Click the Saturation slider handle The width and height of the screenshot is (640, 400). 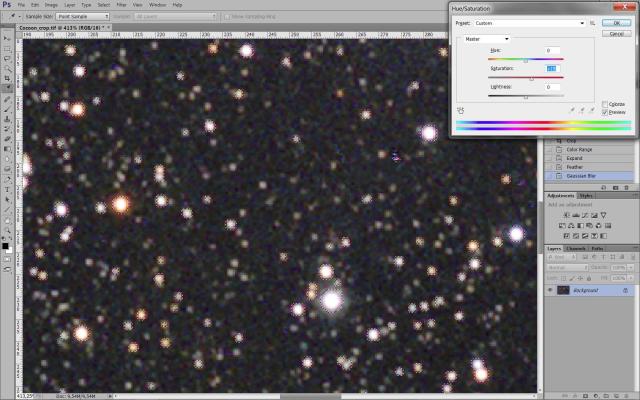tap(532, 78)
